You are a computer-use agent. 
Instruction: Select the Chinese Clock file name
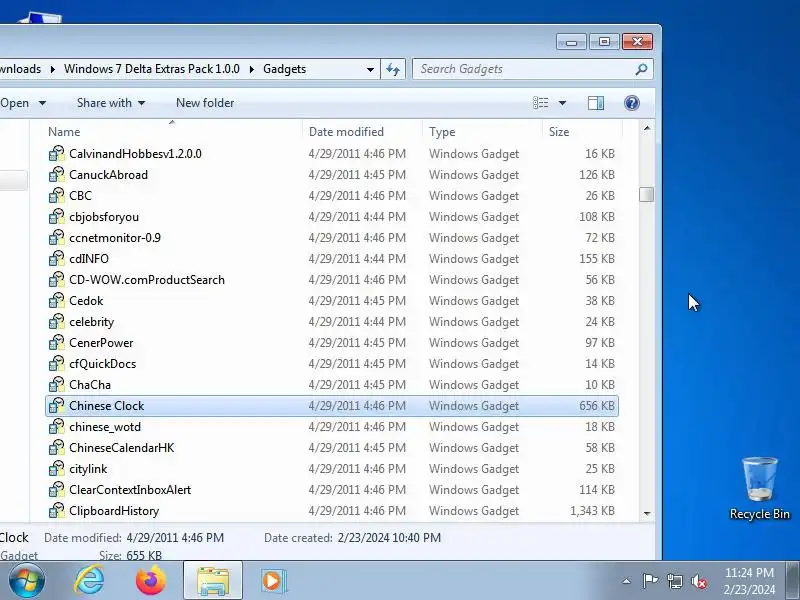(107, 406)
